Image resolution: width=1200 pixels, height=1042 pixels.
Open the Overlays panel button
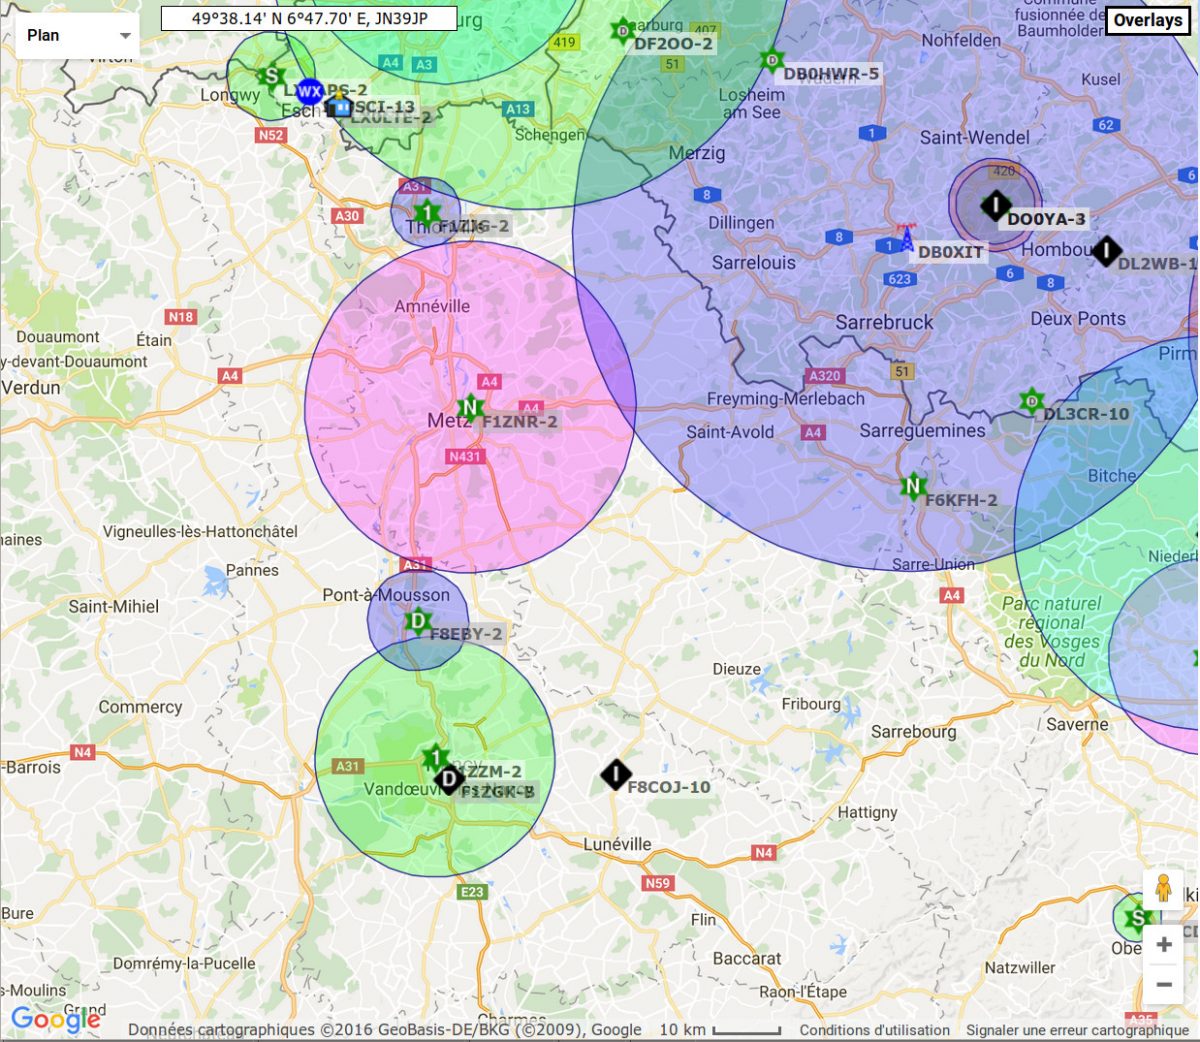(x=1147, y=20)
